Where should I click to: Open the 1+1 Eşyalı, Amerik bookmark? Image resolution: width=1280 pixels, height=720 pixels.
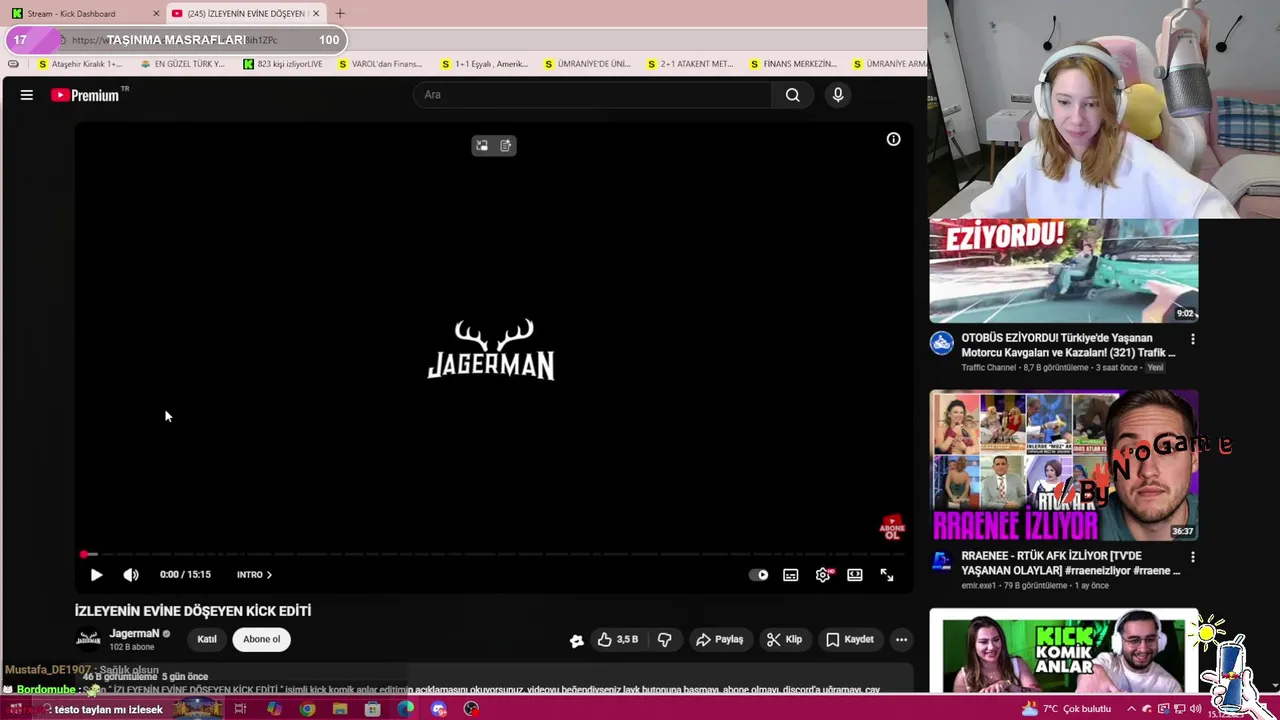coord(484,64)
